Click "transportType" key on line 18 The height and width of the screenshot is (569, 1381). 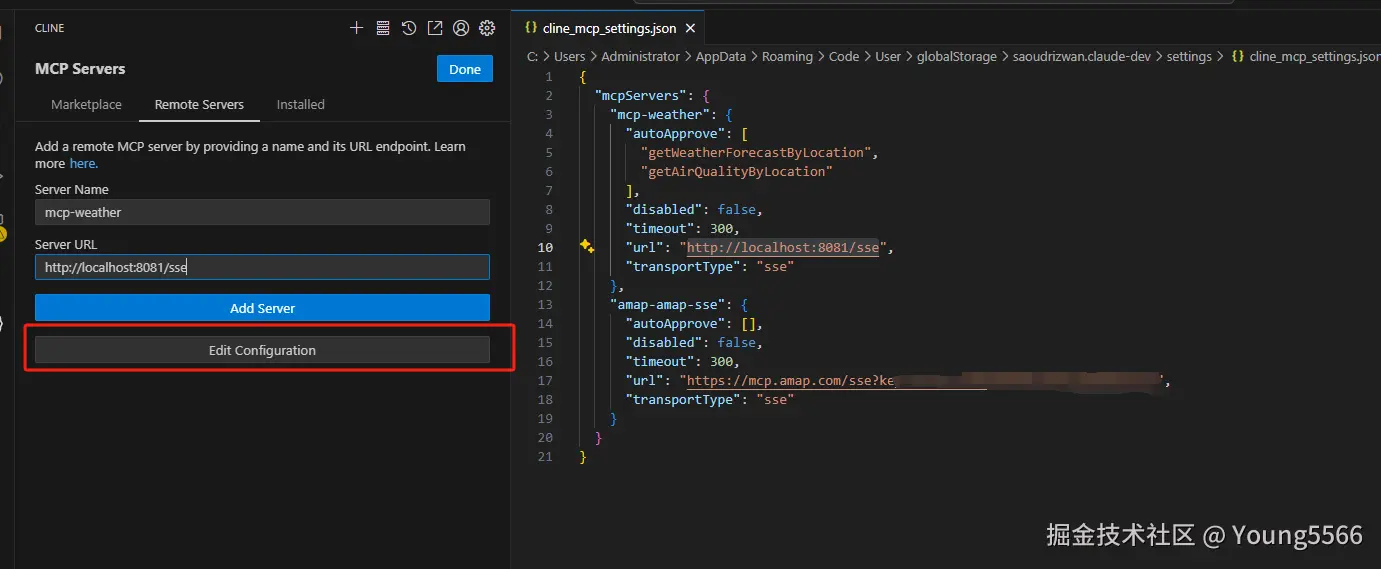tap(684, 399)
